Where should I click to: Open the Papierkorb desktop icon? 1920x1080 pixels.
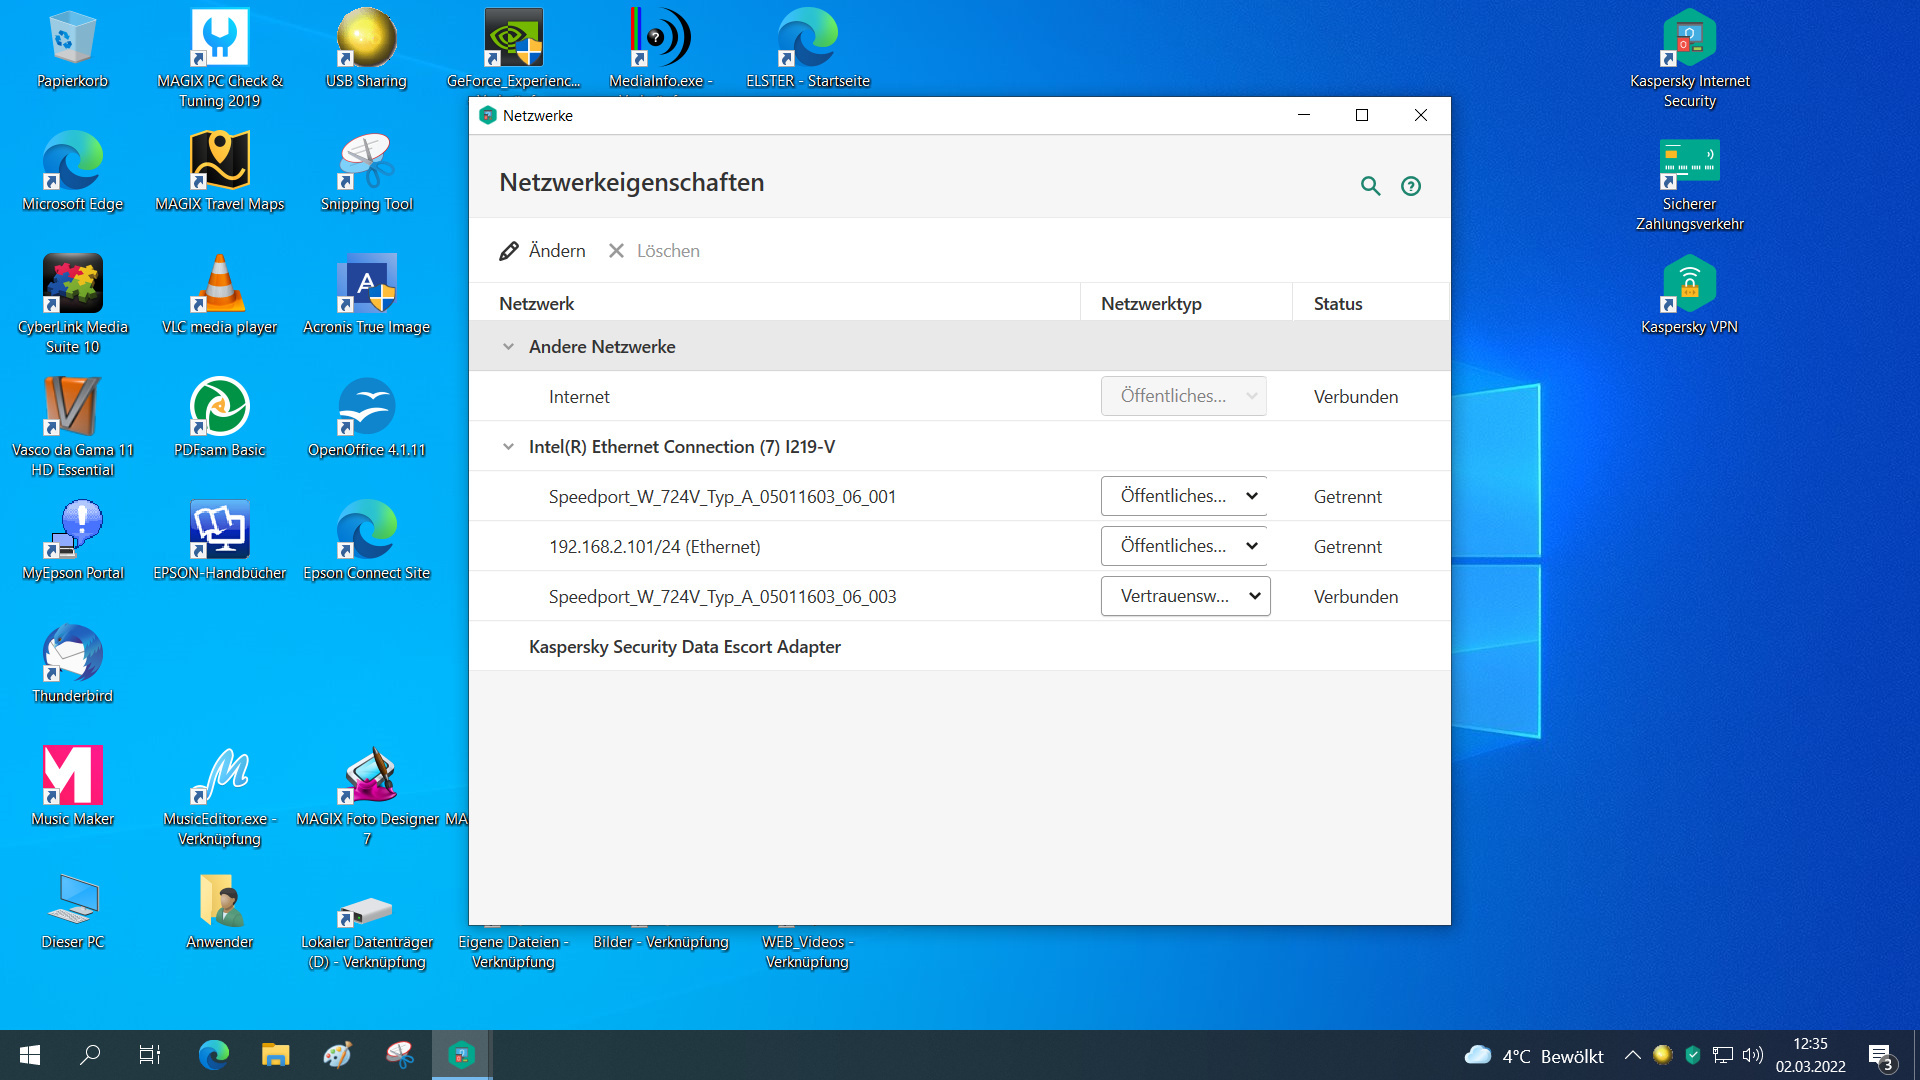click(x=72, y=50)
